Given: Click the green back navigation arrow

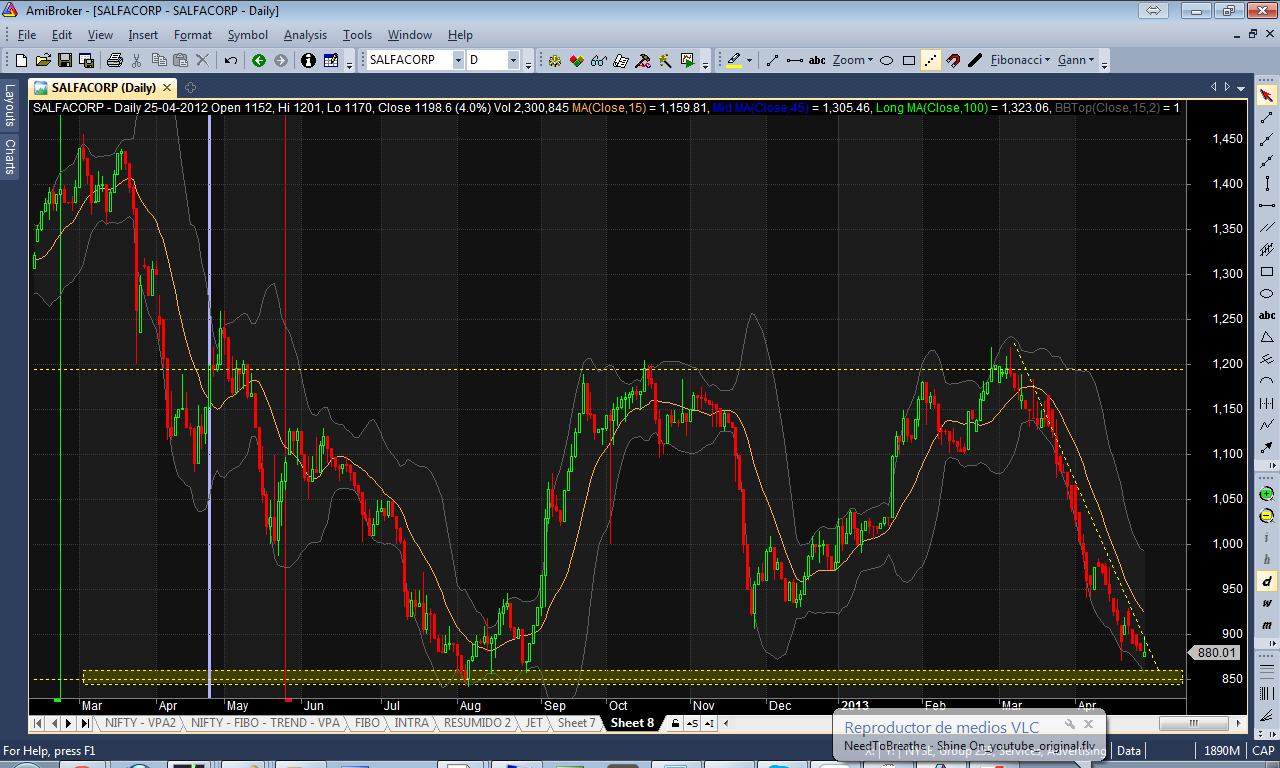Looking at the screenshot, I should pyautogui.click(x=259, y=60).
